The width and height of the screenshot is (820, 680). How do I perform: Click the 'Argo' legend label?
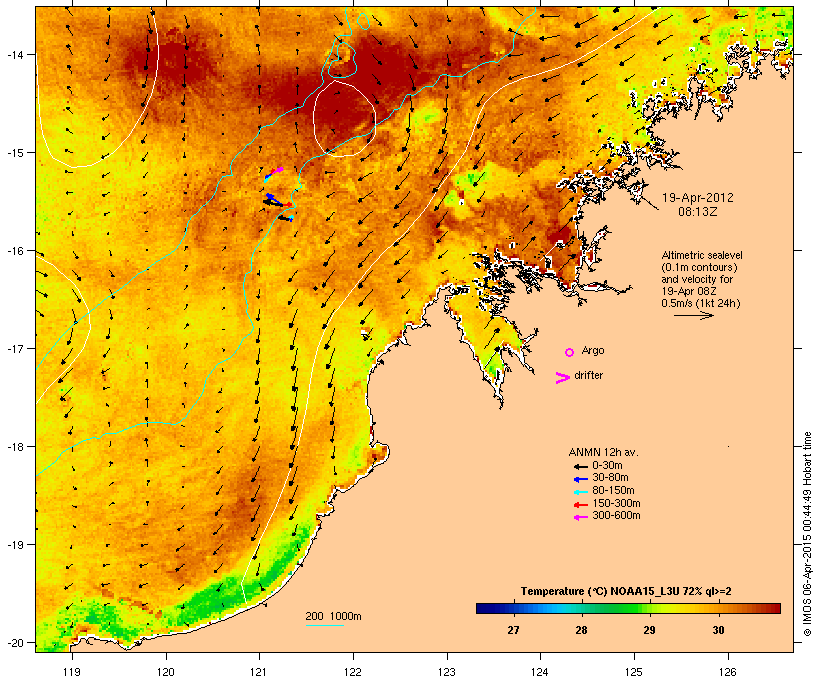click(x=593, y=350)
